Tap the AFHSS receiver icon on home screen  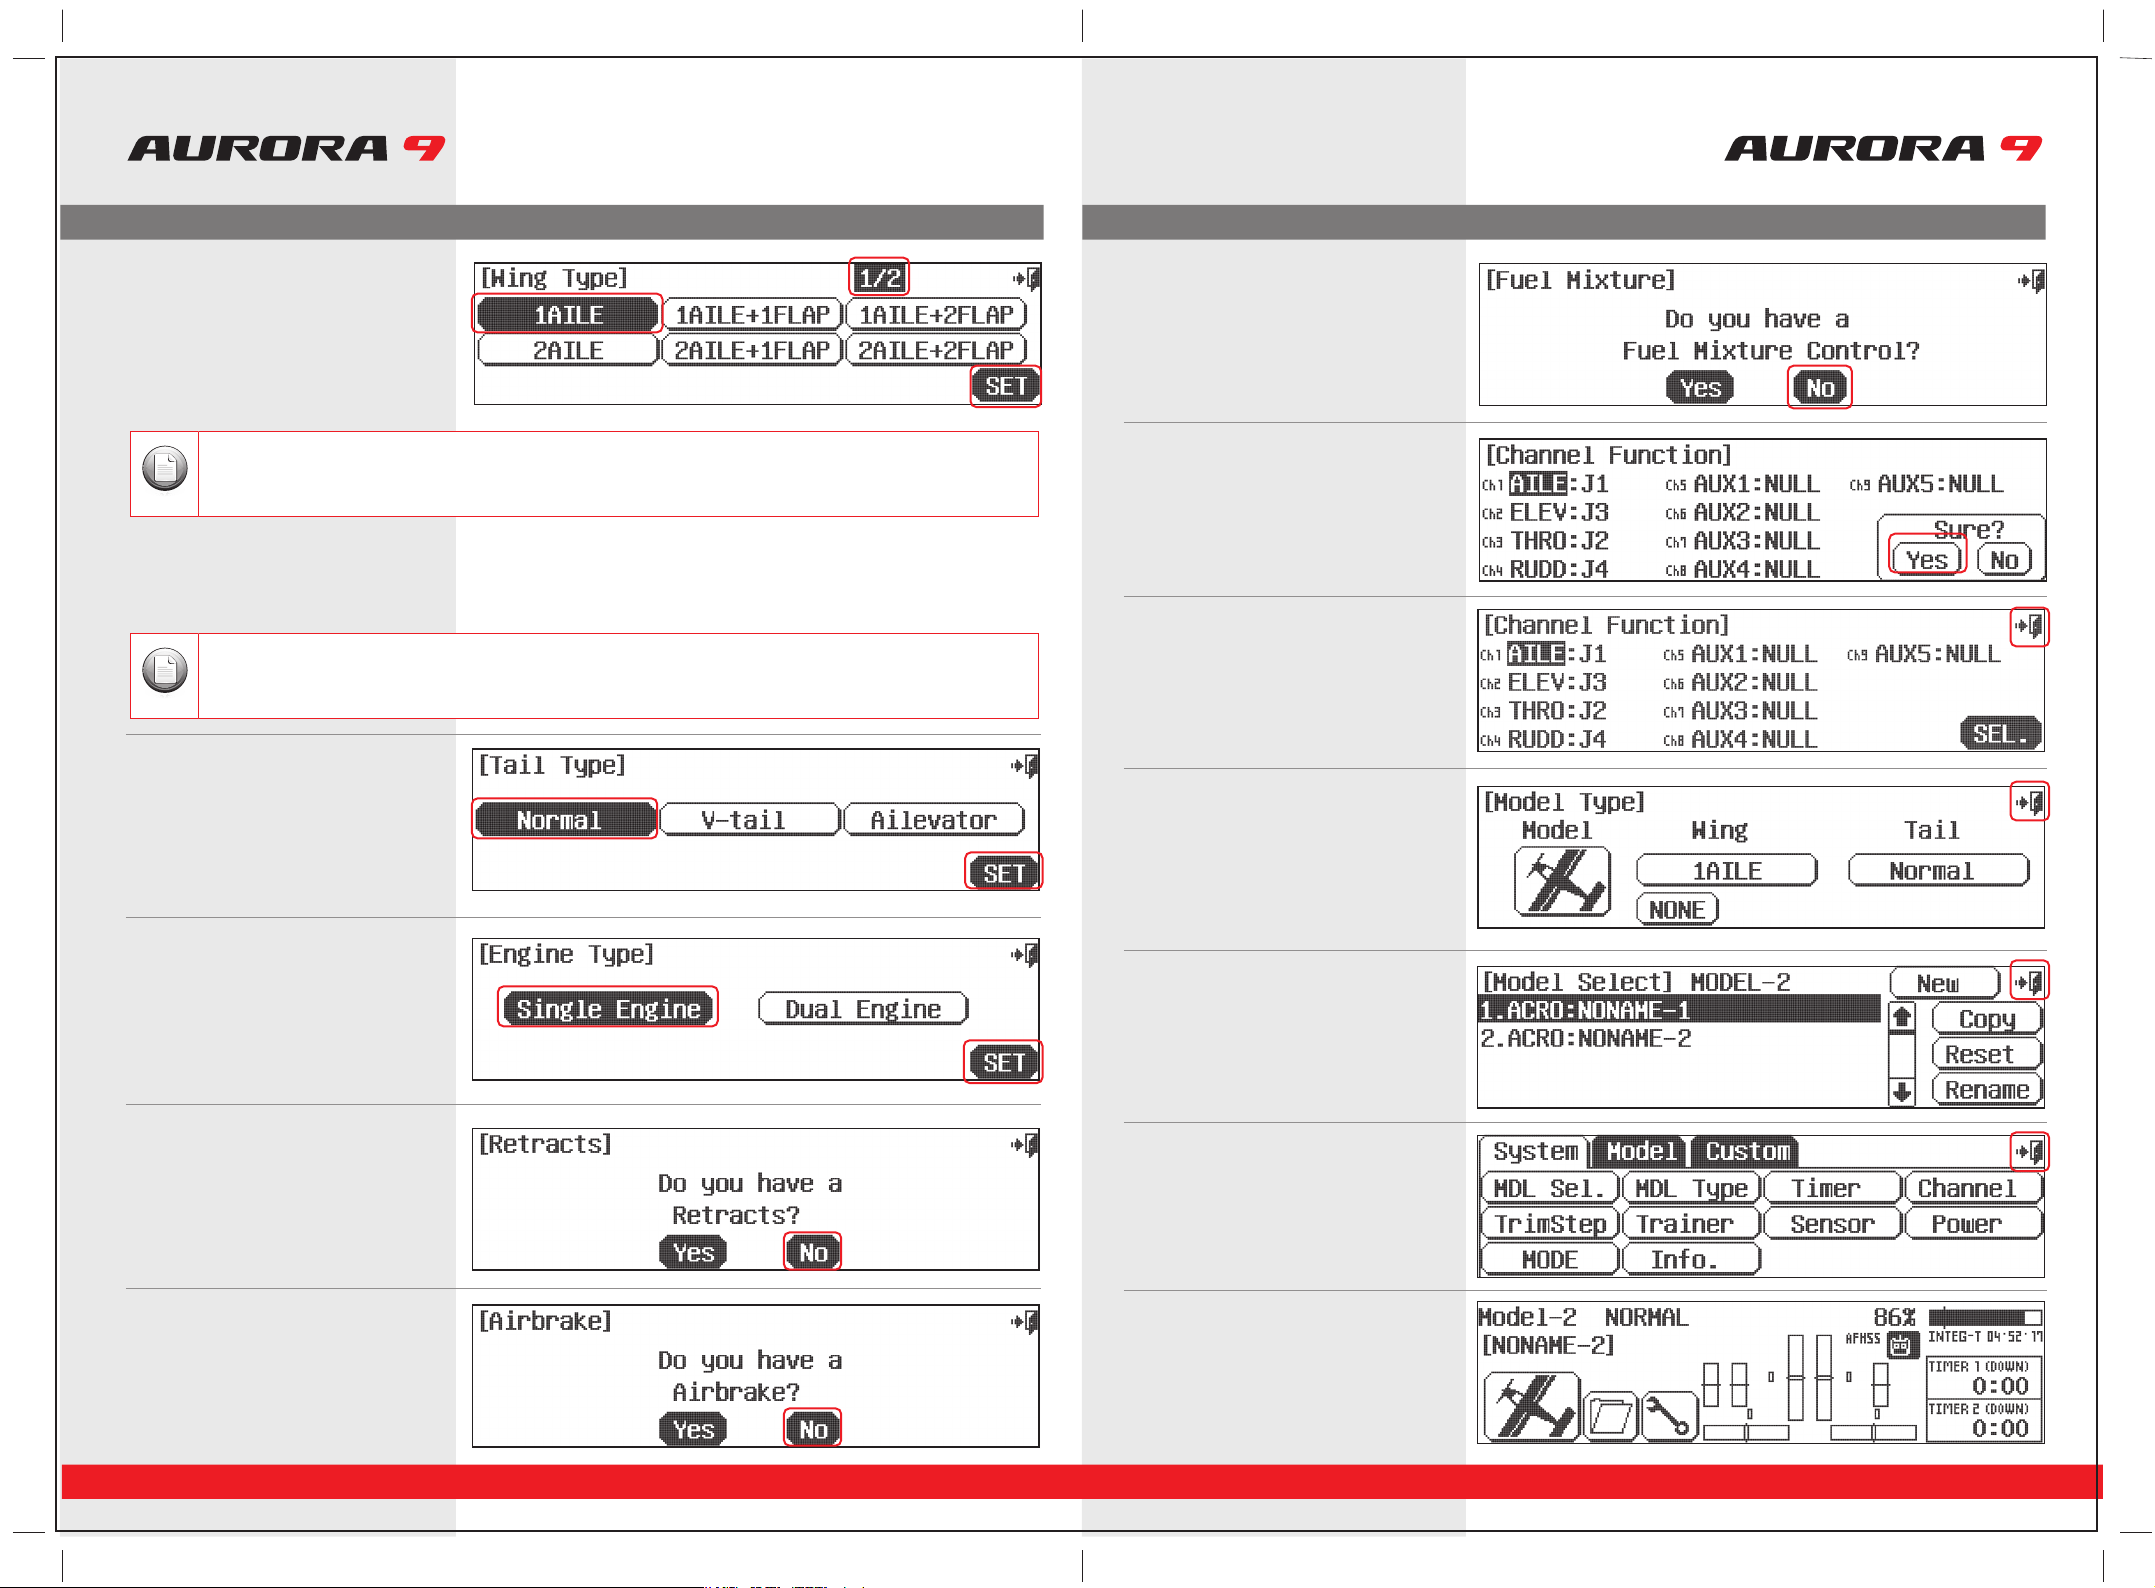(1901, 1346)
